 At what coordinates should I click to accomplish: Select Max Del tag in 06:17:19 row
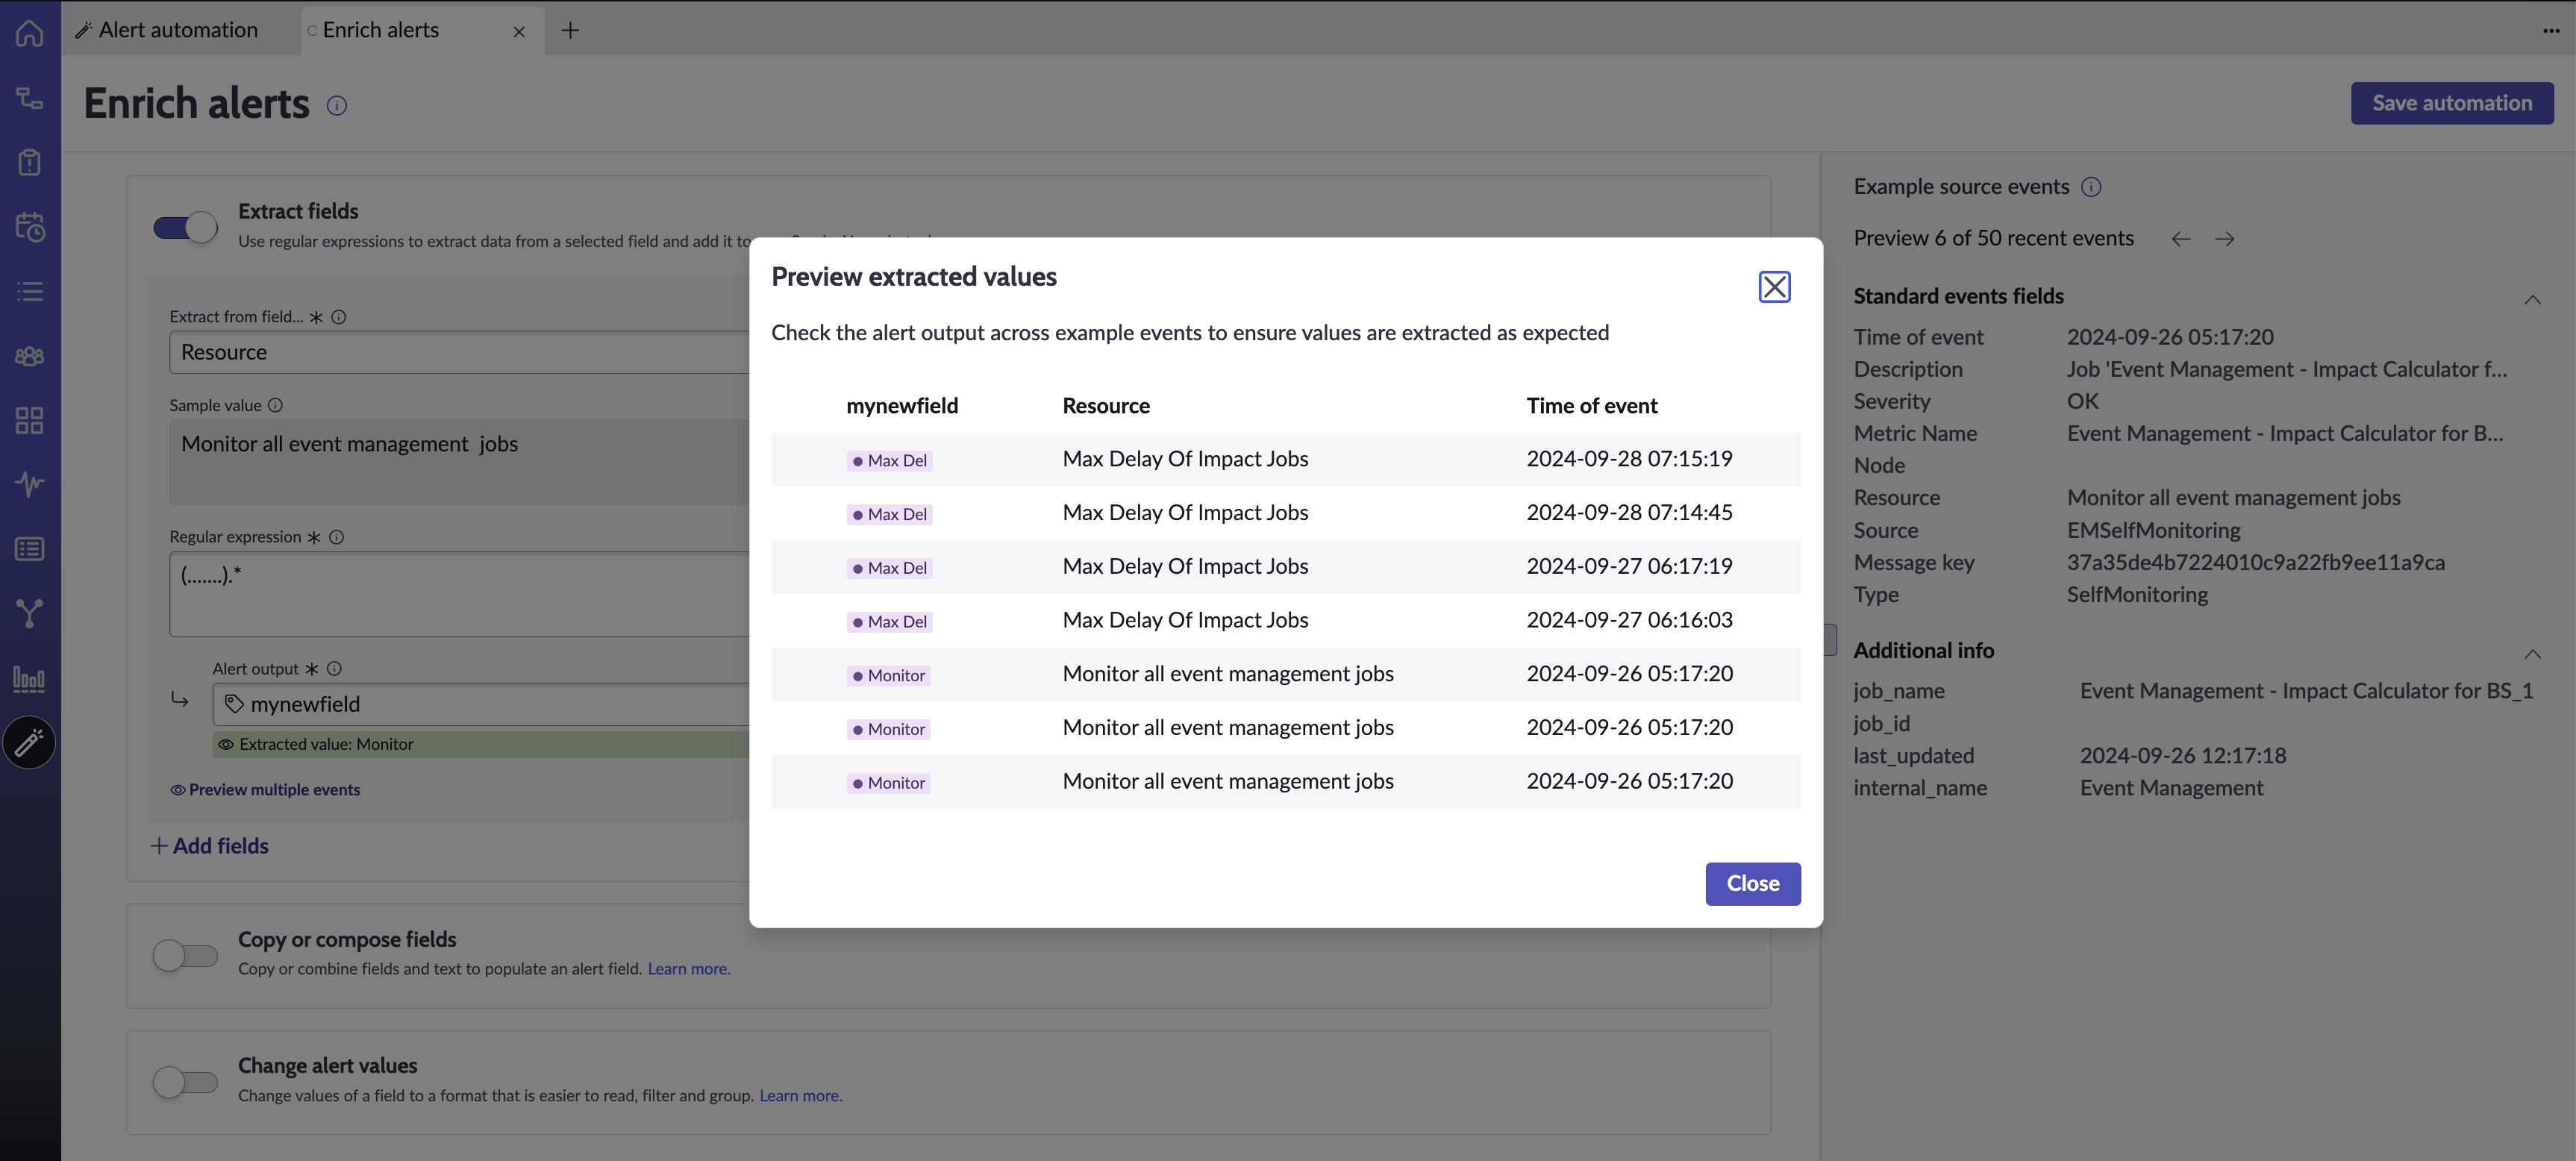pyautogui.click(x=890, y=568)
